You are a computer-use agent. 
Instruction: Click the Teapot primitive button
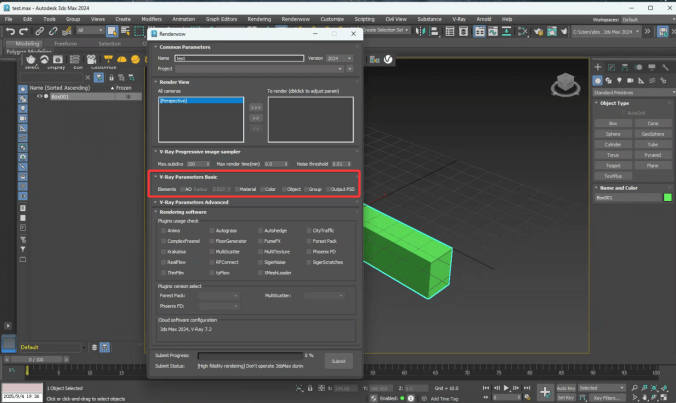point(613,166)
